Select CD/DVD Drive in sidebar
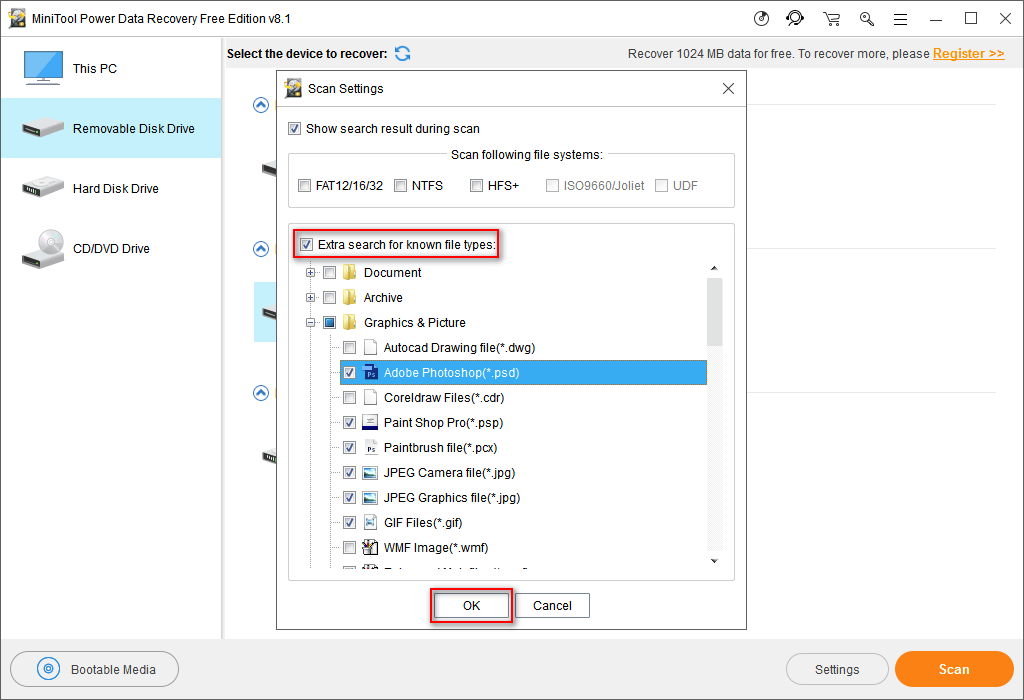 (x=111, y=249)
